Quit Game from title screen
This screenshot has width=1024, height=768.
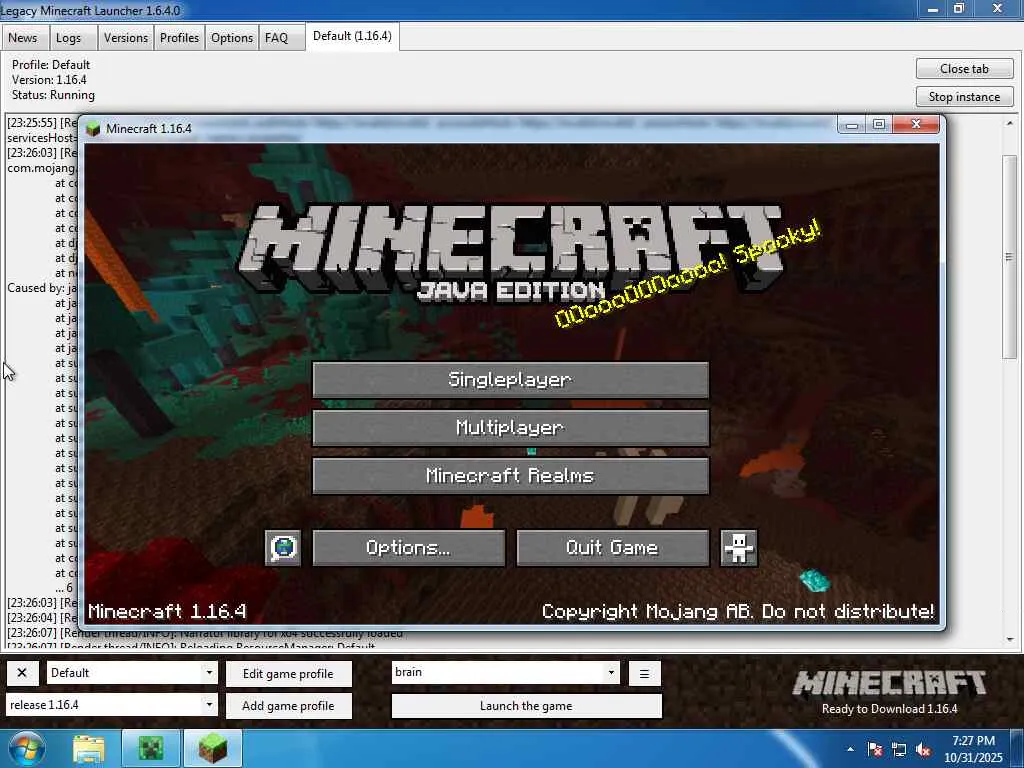tap(613, 547)
